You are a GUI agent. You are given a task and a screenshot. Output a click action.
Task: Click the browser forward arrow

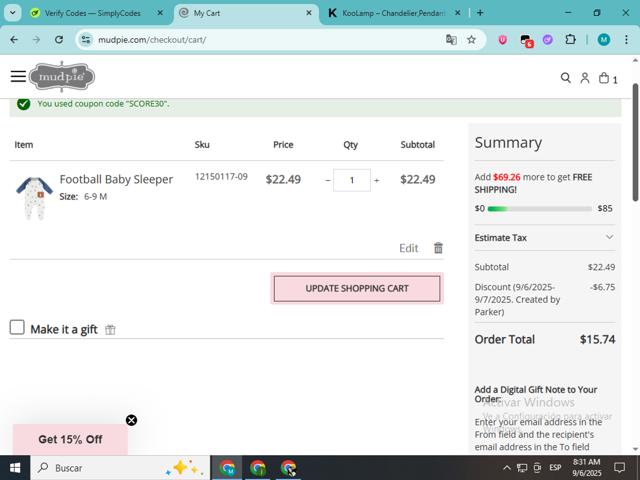pos(36,40)
